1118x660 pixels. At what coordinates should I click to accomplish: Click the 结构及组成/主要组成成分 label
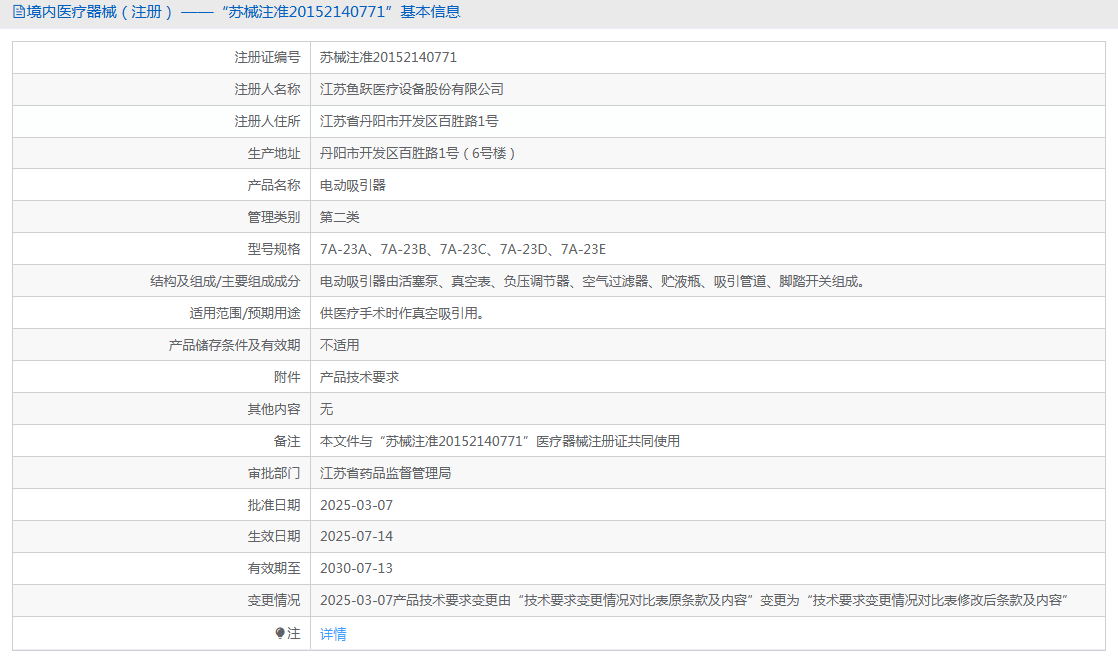point(225,282)
